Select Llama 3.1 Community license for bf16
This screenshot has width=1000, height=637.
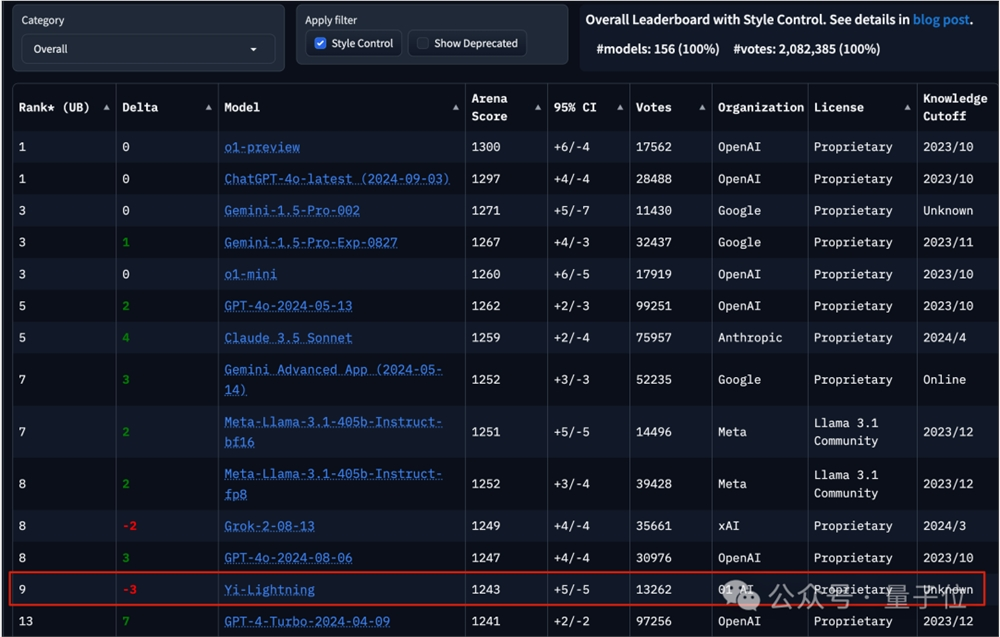(x=846, y=432)
